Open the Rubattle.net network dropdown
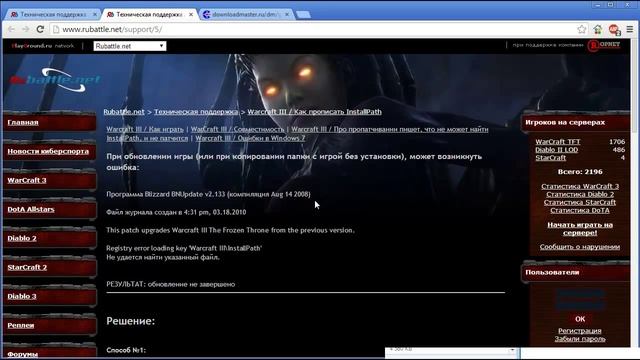 click(x=130, y=46)
